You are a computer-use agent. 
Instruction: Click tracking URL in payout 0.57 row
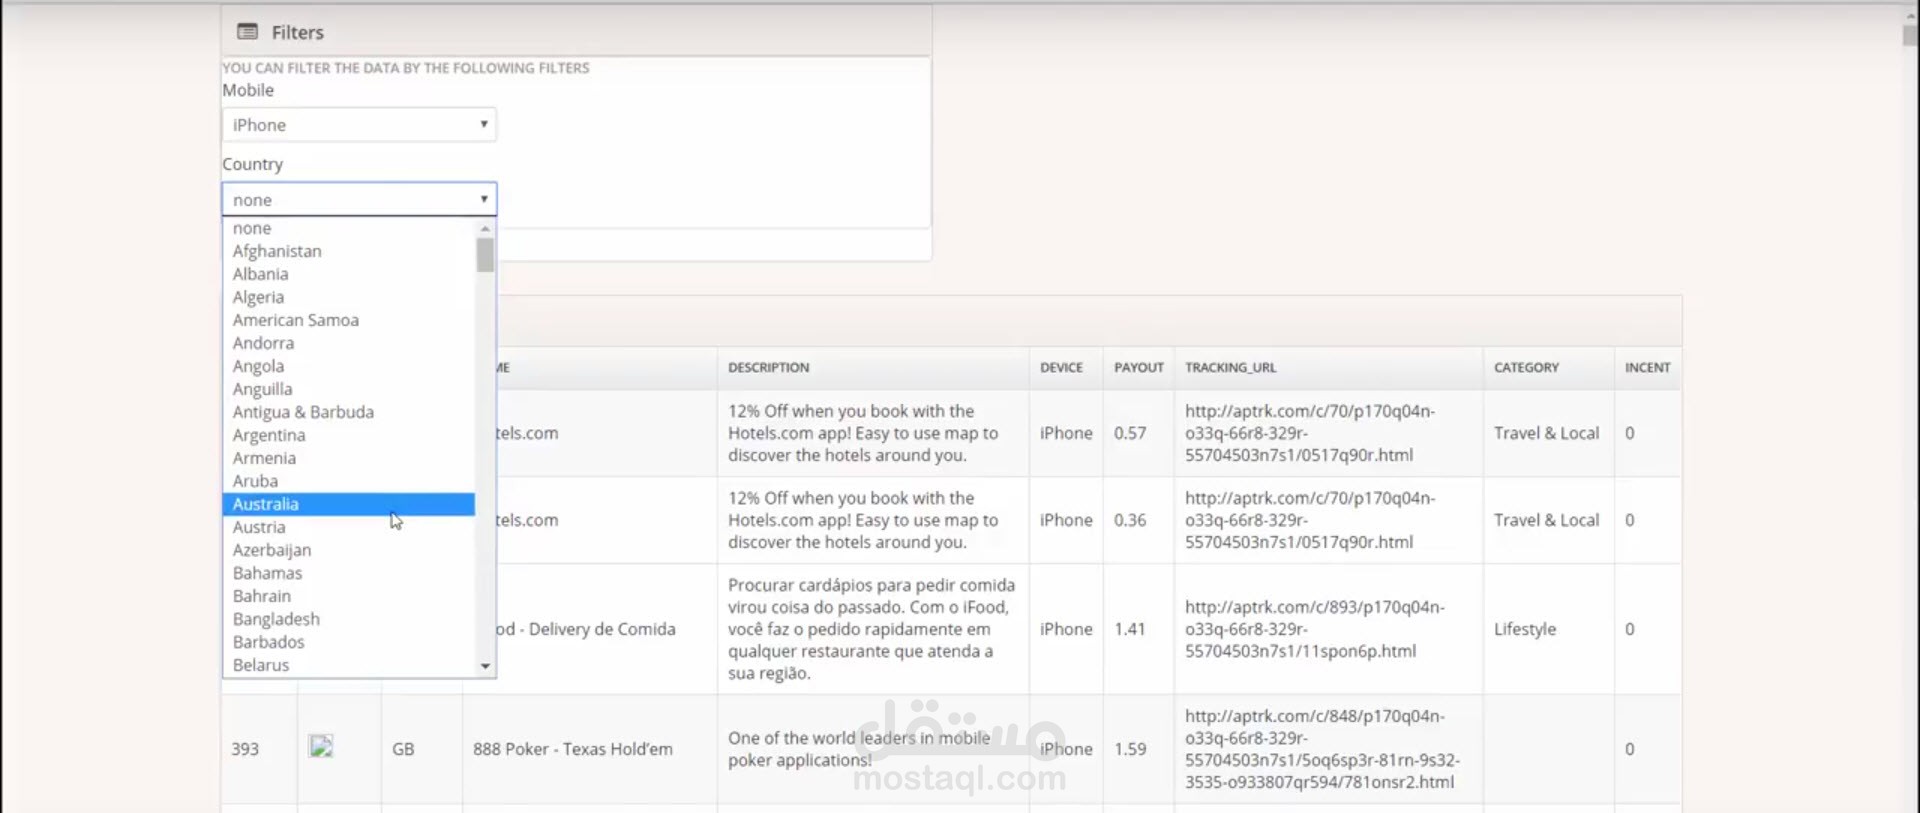(1310, 433)
